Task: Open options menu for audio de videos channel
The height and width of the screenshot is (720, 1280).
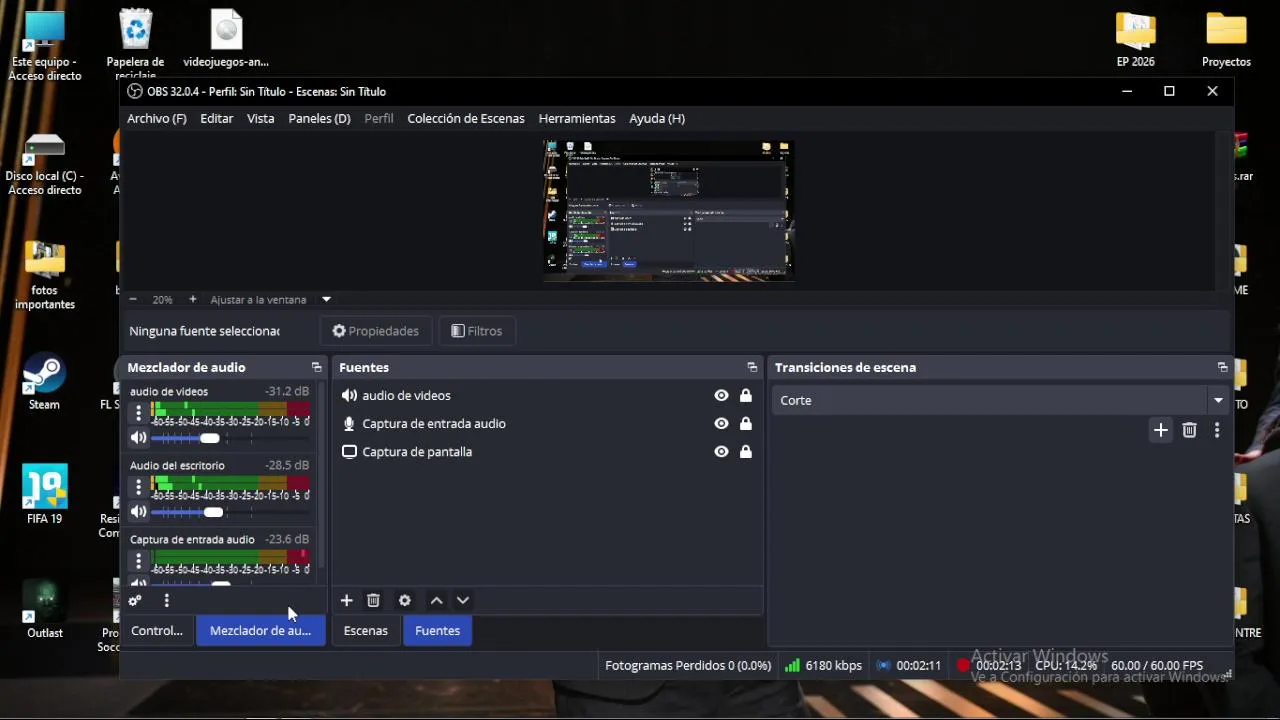Action: 138,413
